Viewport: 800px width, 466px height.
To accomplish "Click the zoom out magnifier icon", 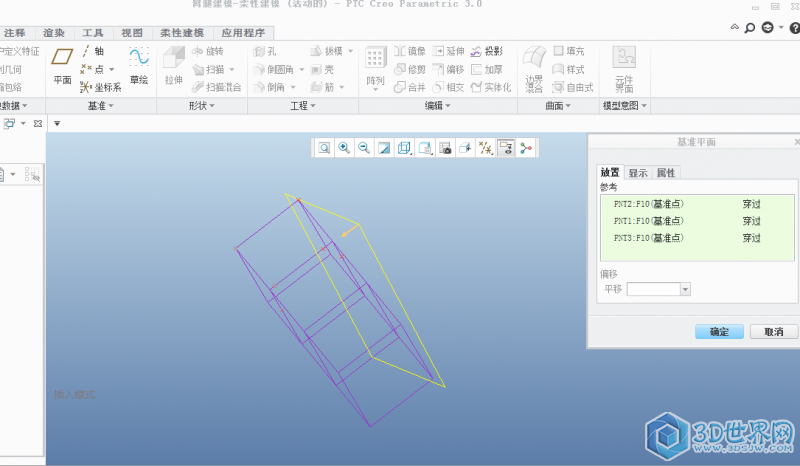I will [364, 148].
